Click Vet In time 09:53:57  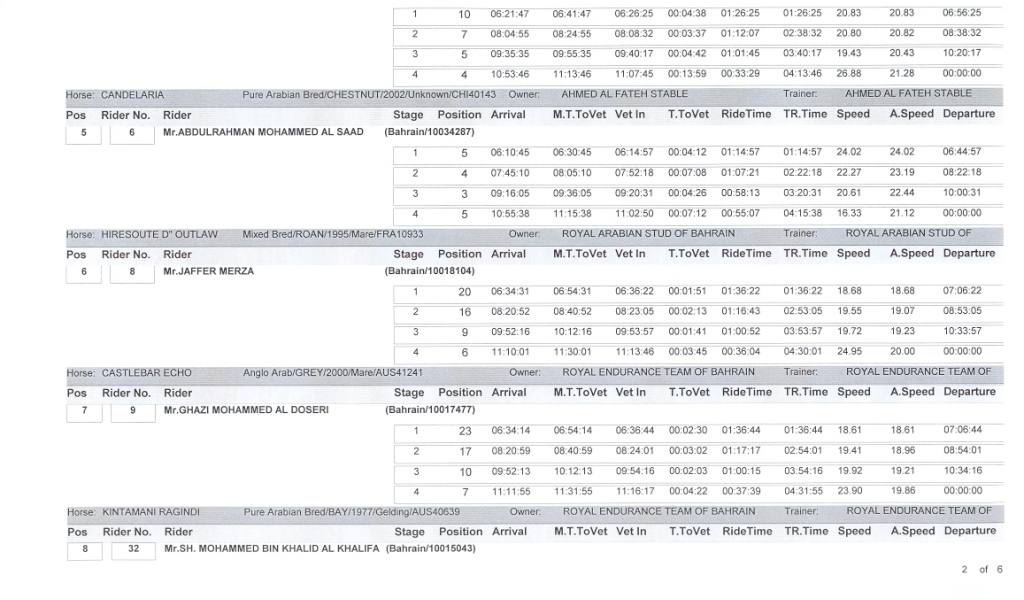coord(635,332)
